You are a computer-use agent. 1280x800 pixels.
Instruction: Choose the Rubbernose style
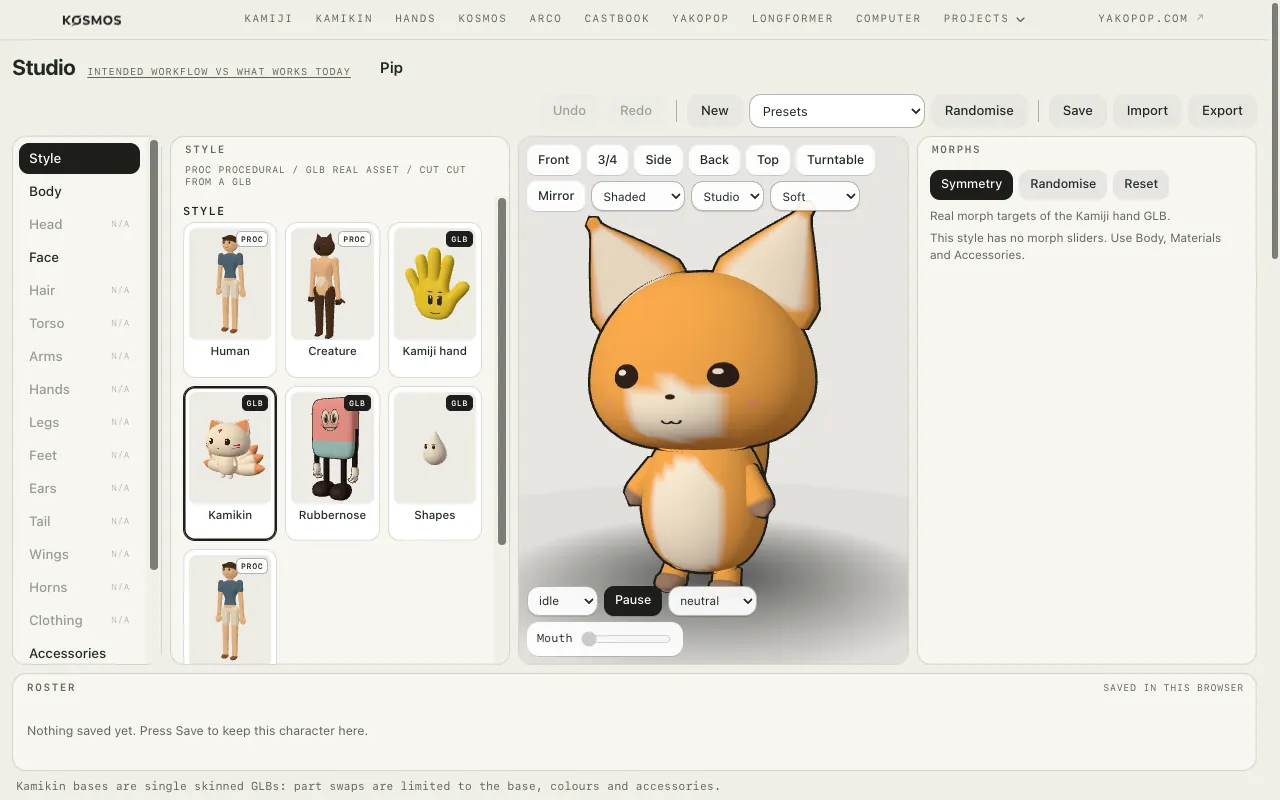coord(332,463)
